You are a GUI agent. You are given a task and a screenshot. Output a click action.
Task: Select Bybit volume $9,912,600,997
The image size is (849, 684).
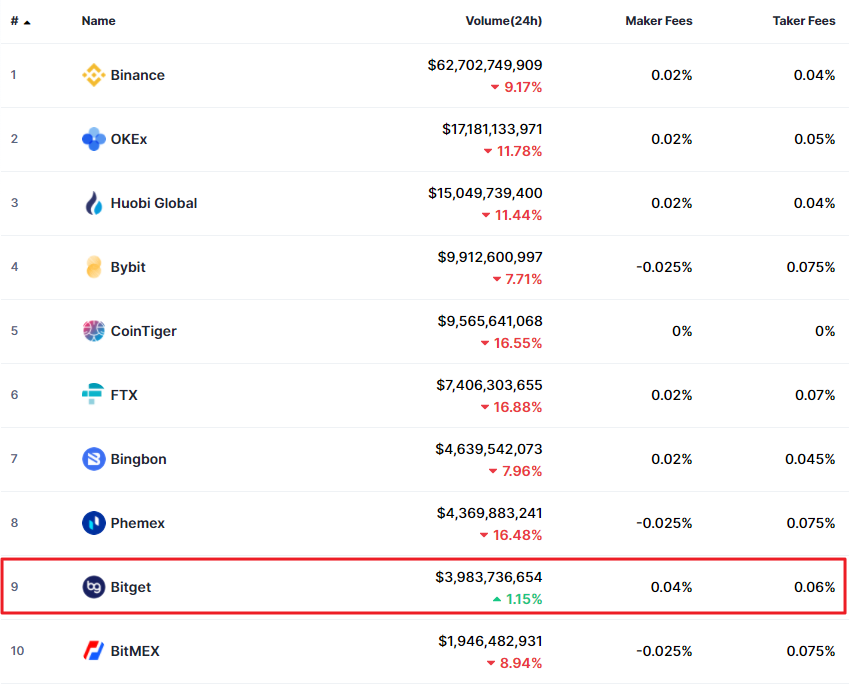click(x=490, y=257)
